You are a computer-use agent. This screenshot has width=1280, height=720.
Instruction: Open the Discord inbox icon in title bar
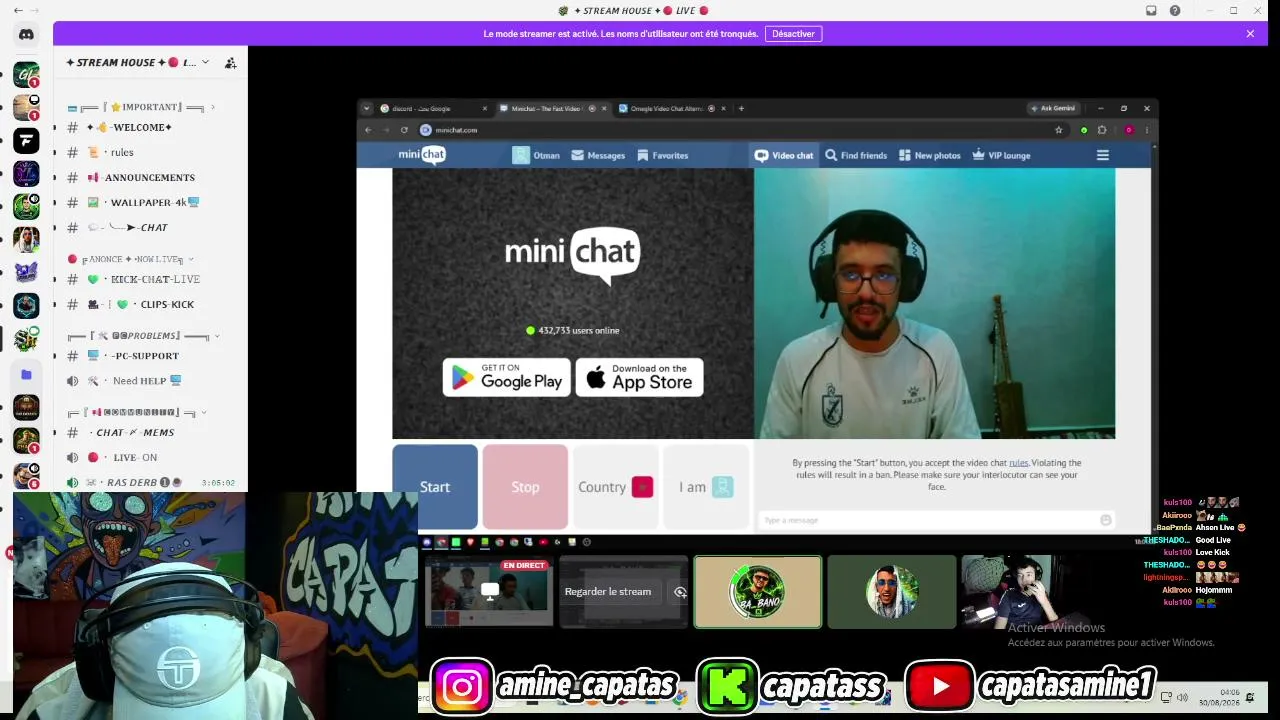(x=1151, y=10)
